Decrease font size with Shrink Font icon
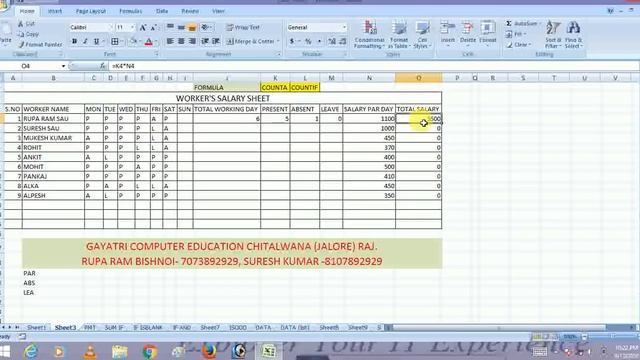 [153, 28]
